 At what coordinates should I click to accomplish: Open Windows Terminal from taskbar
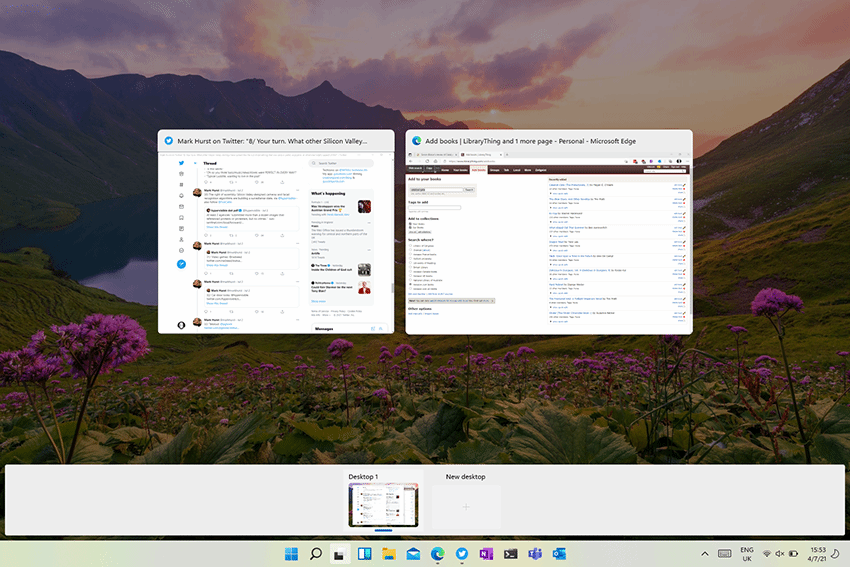[x=511, y=553]
